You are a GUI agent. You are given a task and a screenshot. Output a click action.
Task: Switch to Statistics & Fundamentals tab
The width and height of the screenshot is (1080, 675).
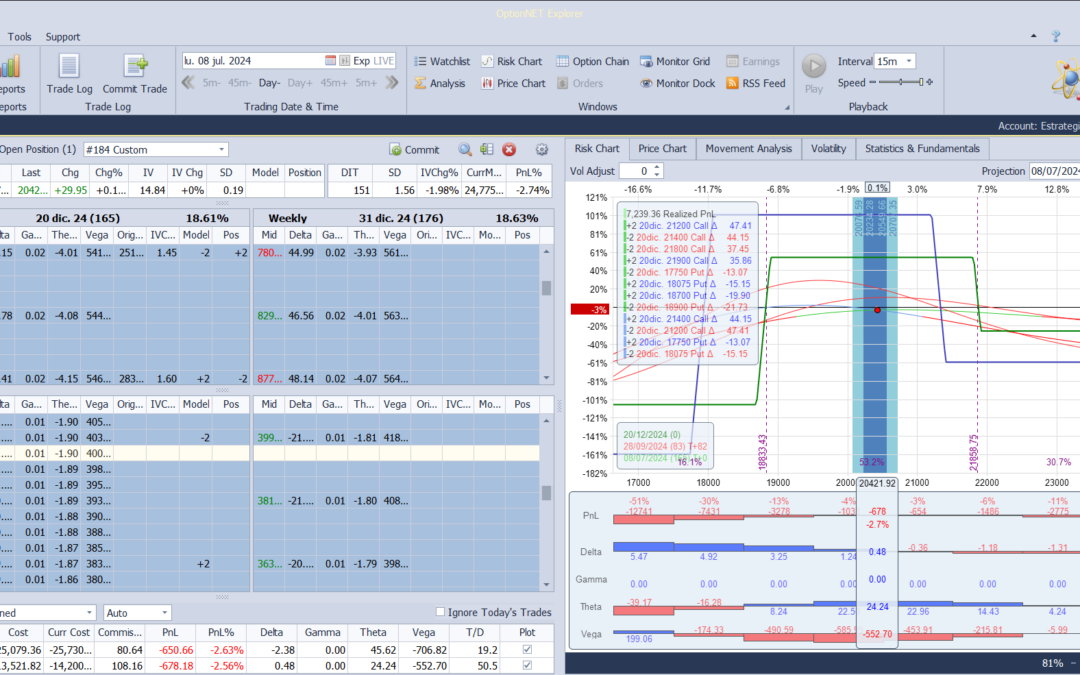pos(922,149)
